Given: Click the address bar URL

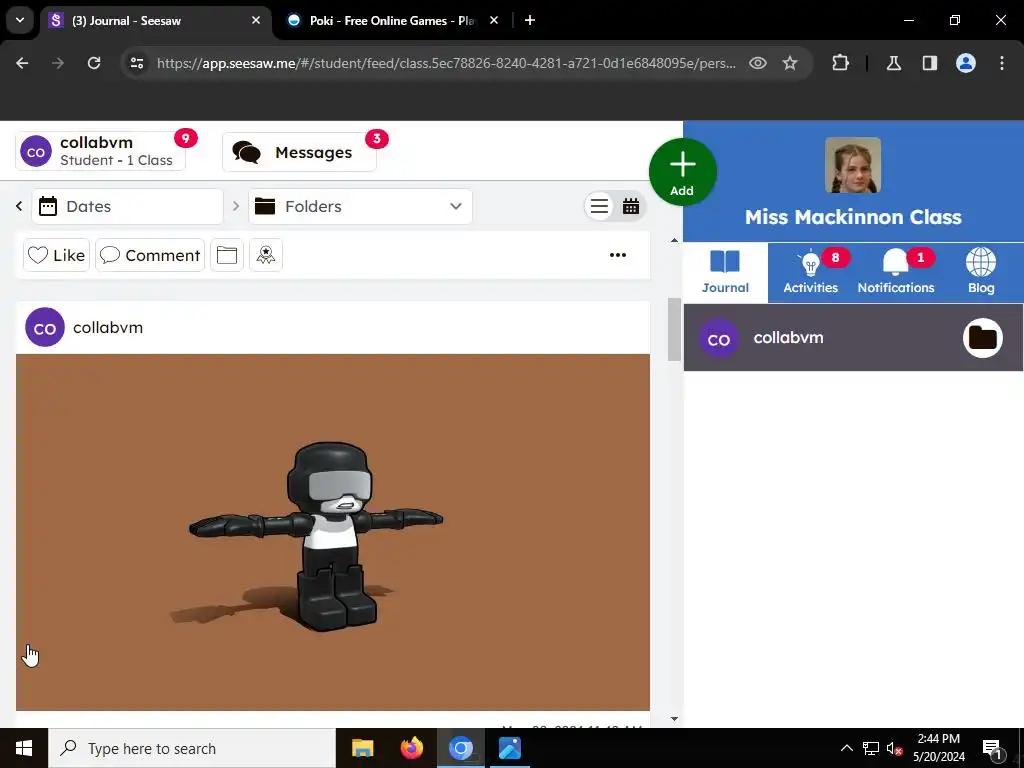Looking at the screenshot, I should 446,63.
